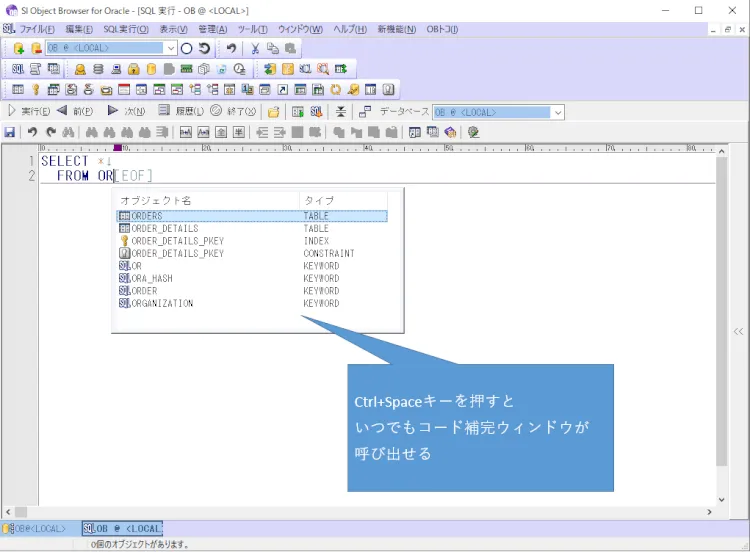The width and height of the screenshot is (750, 552).
Task: Click the open folder icon in run toolbar
Action: click(274, 112)
